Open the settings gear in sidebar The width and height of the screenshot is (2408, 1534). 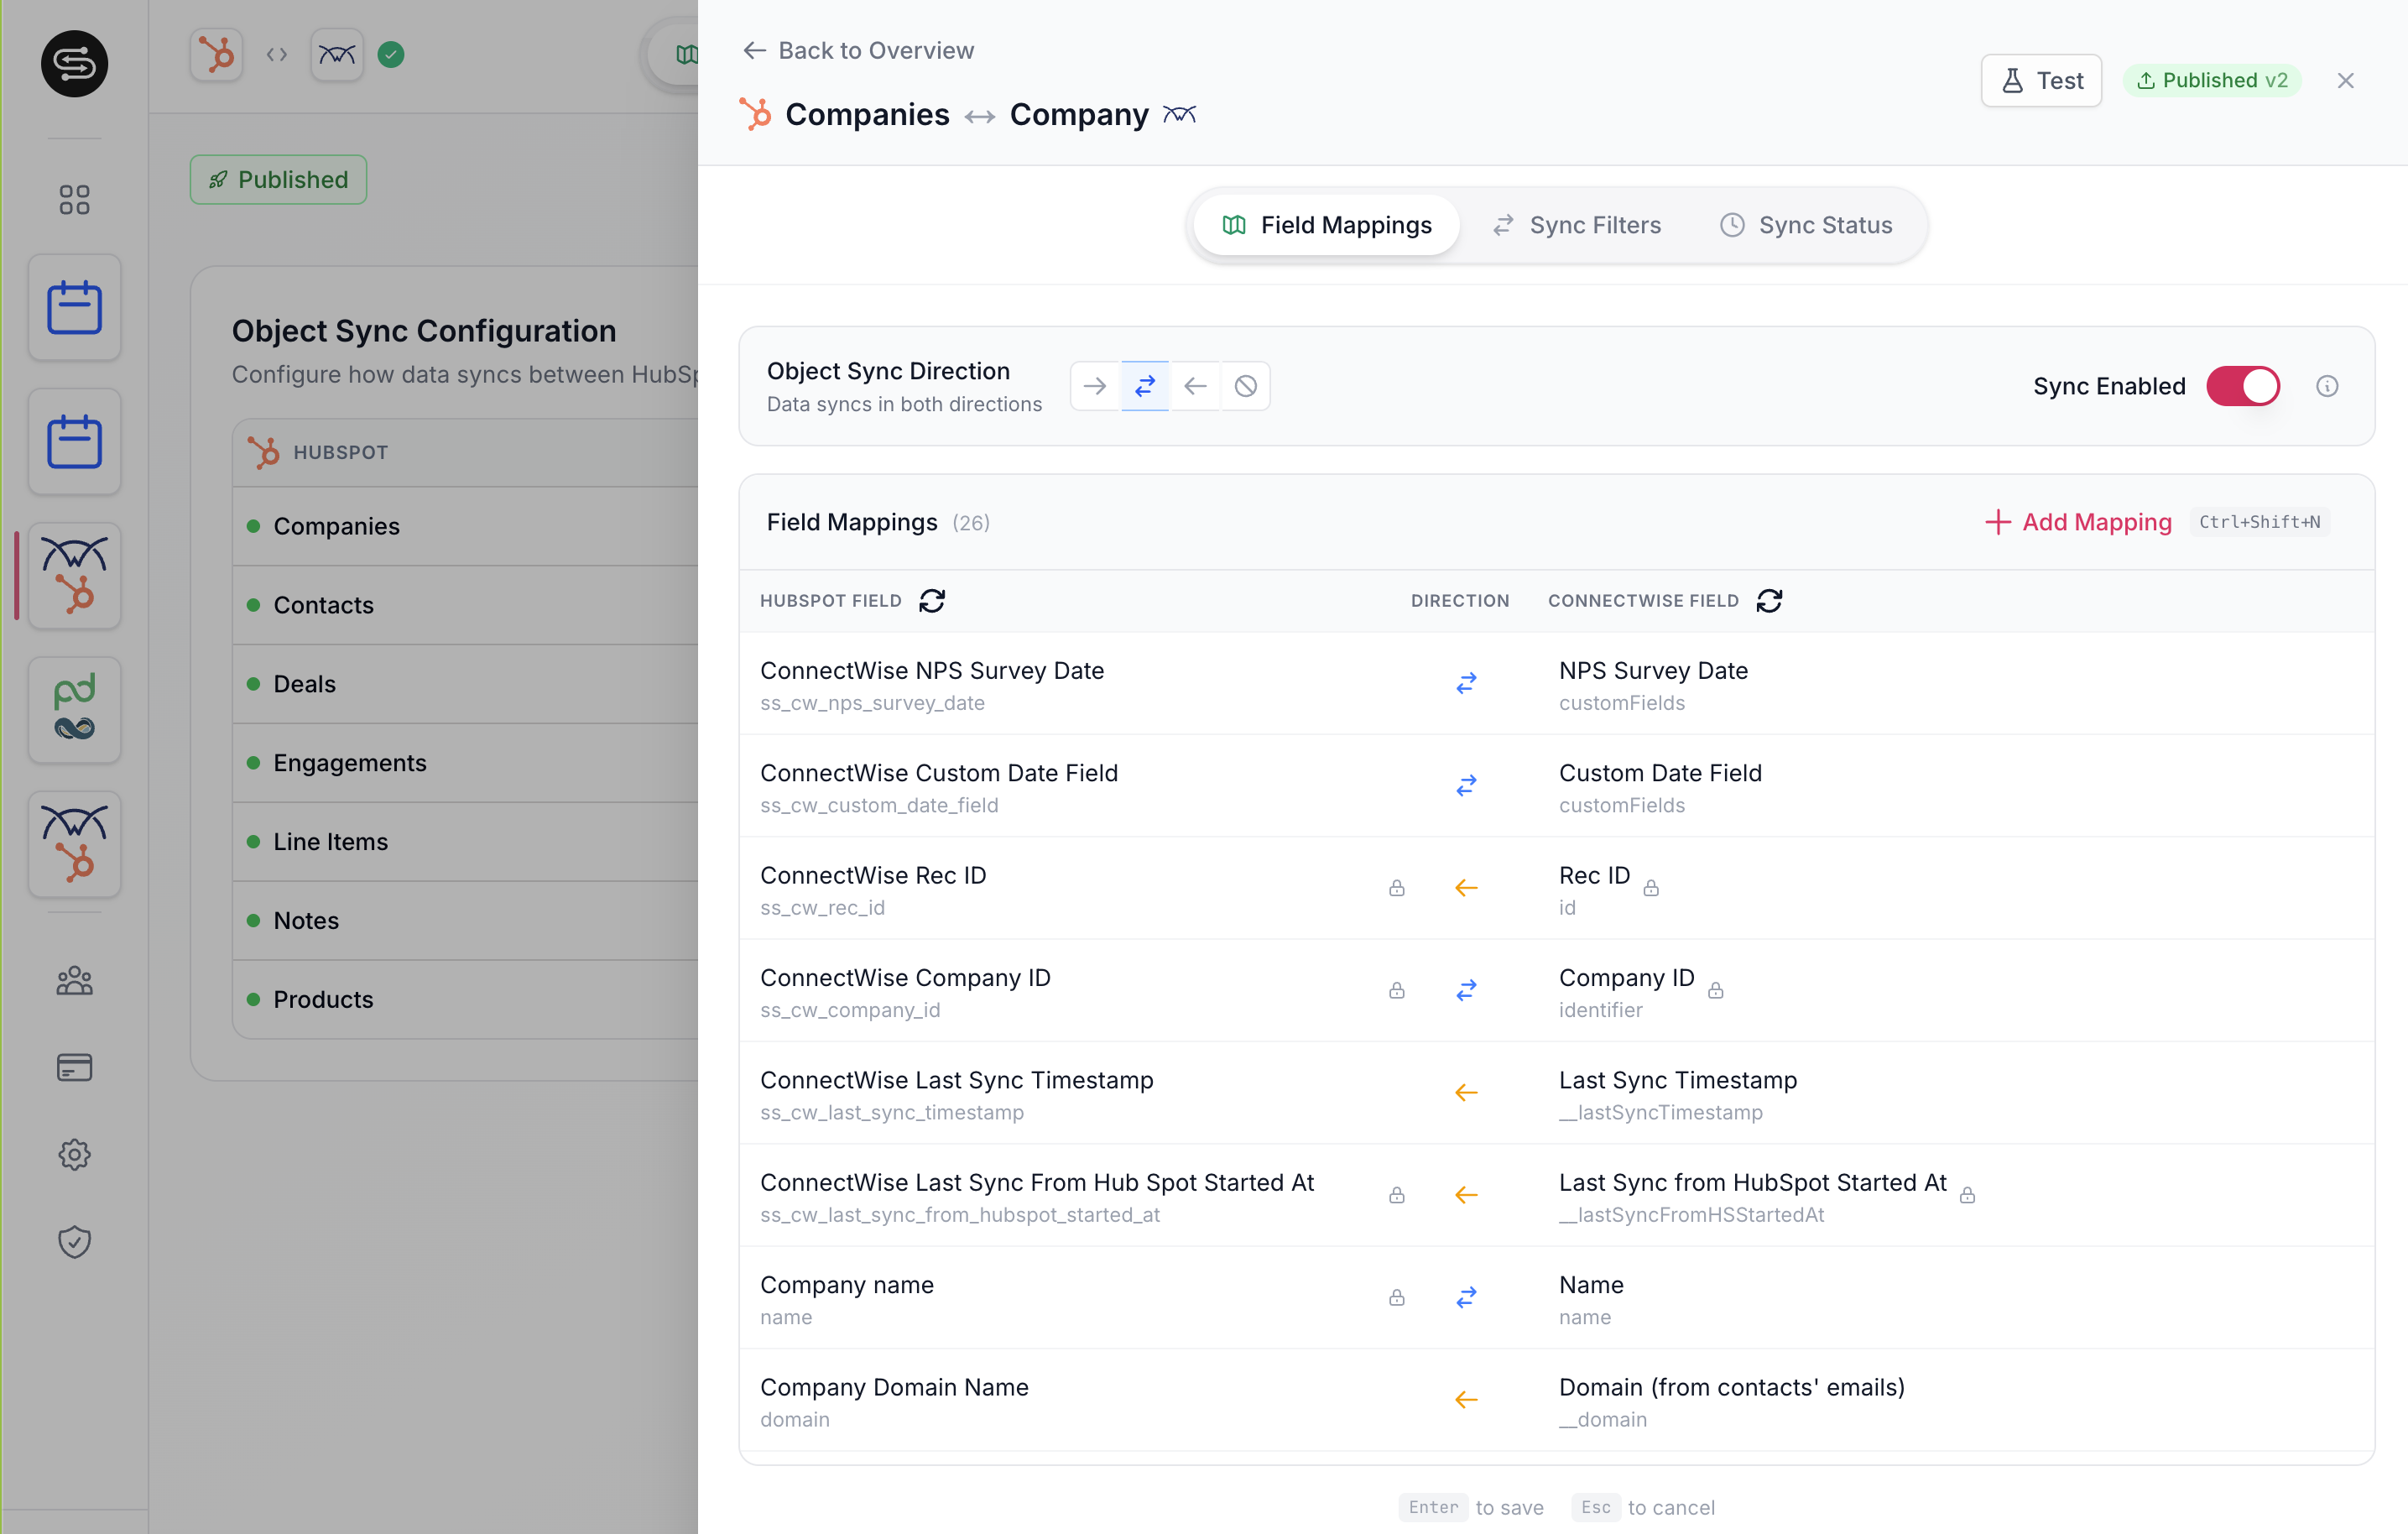coord(75,1155)
